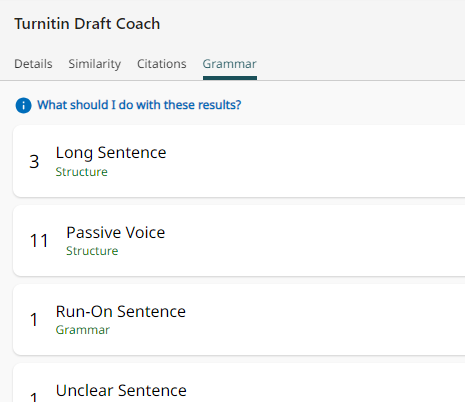This screenshot has width=465, height=402.
Task: Select the Grammar tab
Action: point(230,64)
